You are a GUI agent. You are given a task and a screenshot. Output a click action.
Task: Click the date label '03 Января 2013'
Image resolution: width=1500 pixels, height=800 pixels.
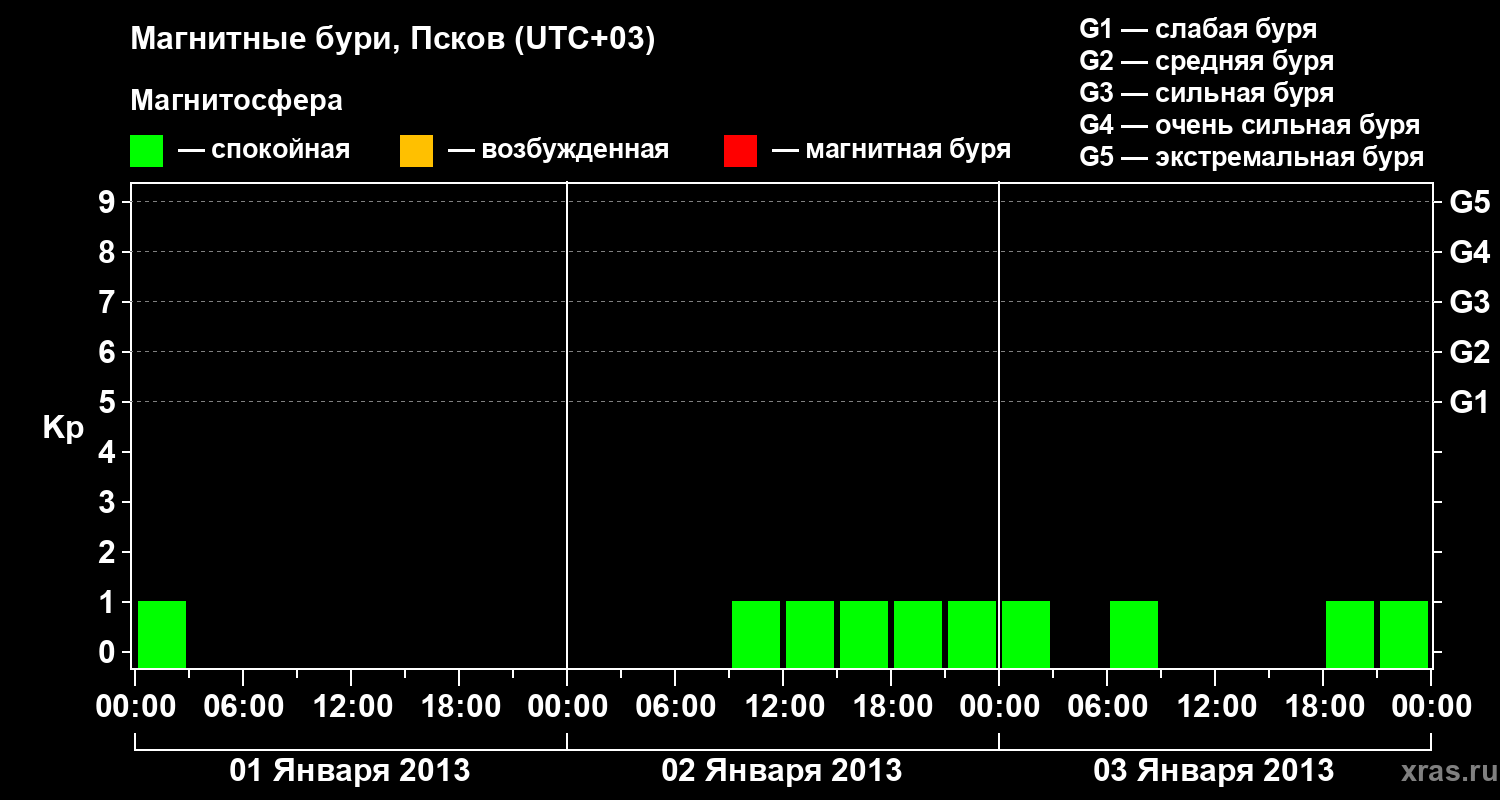pos(1214,771)
